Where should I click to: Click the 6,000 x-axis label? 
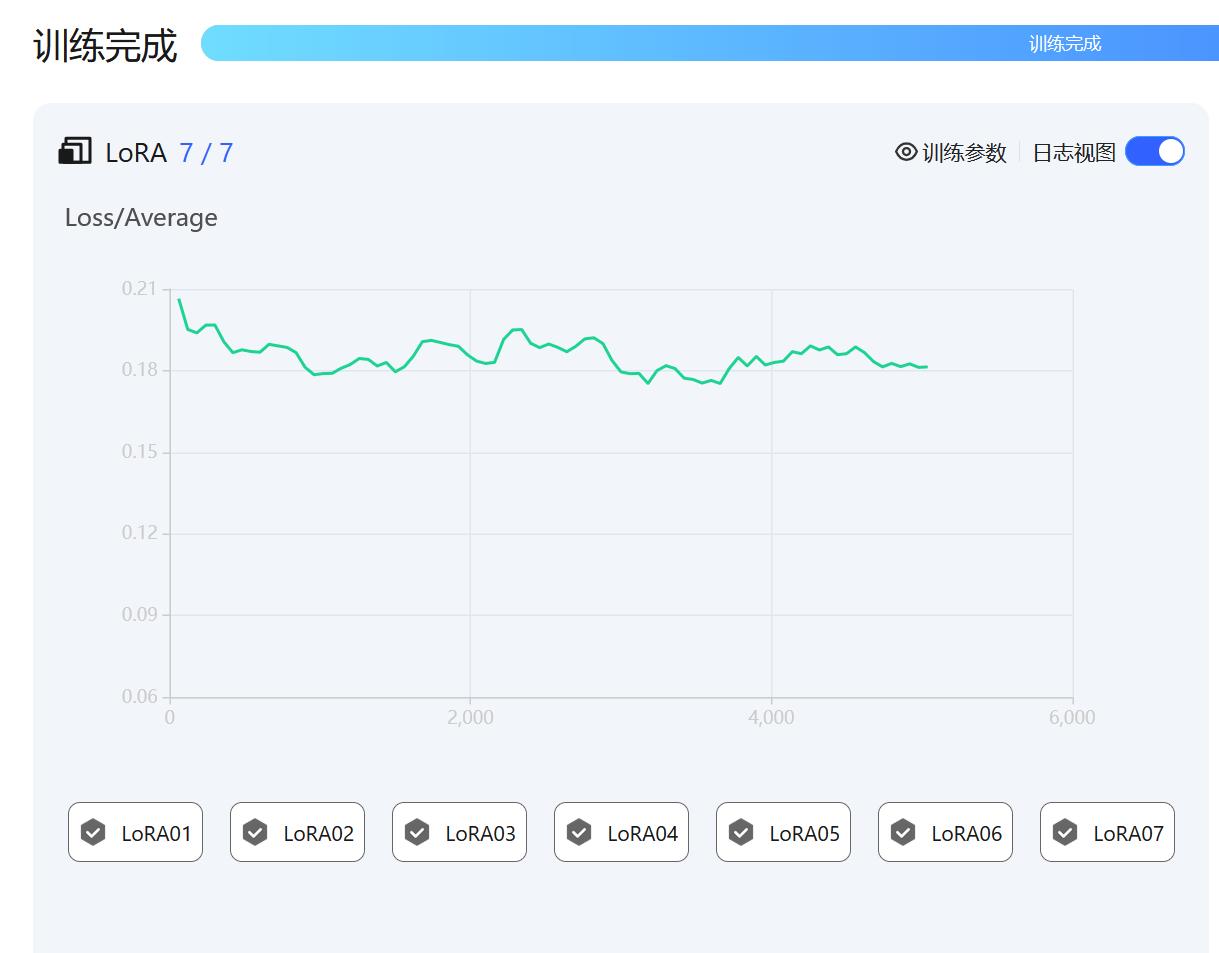click(x=1072, y=718)
